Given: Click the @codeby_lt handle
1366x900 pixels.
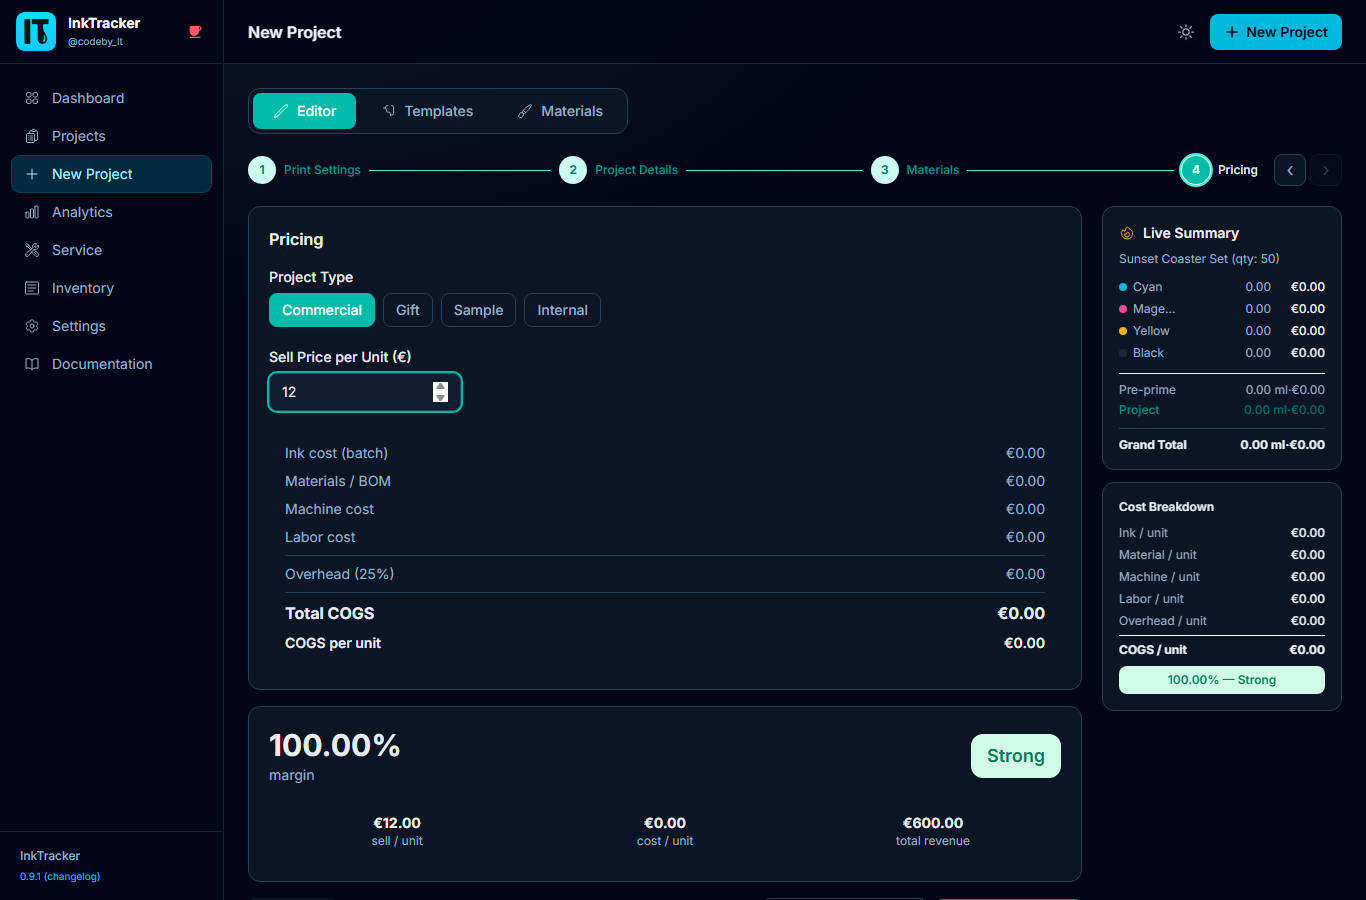Looking at the screenshot, I should click(95, 42).
